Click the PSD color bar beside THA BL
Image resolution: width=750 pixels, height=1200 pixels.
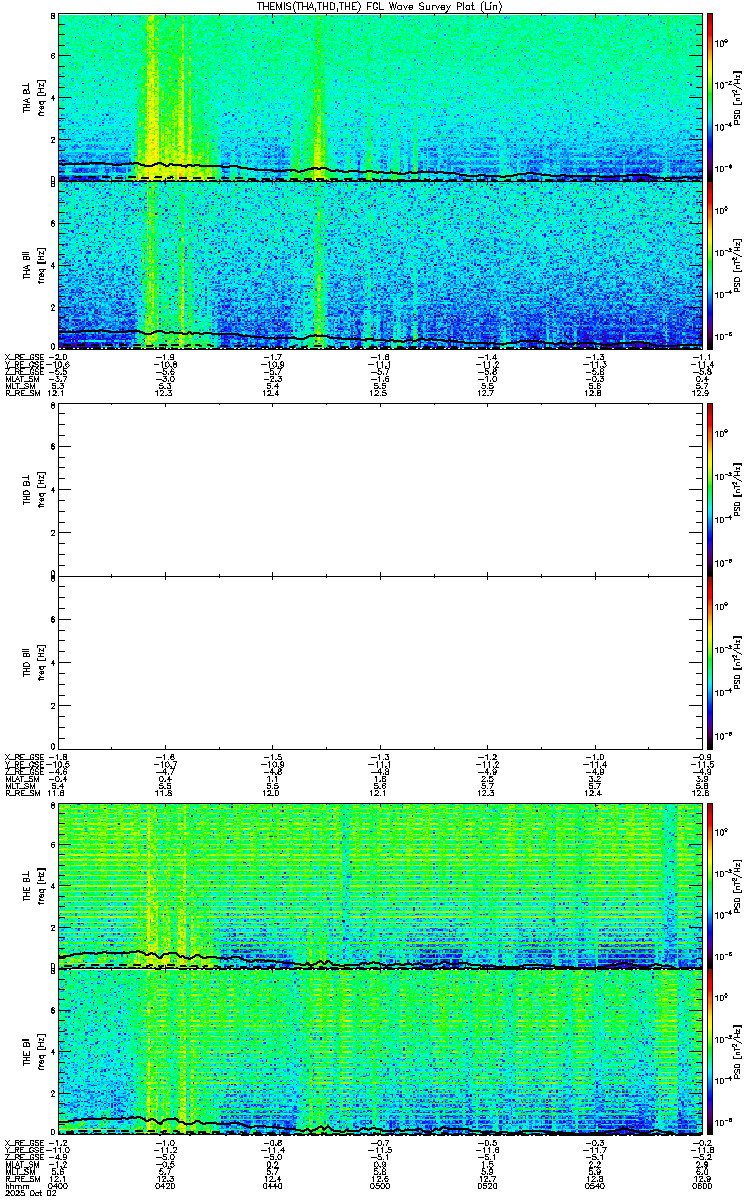pos(711,97)
